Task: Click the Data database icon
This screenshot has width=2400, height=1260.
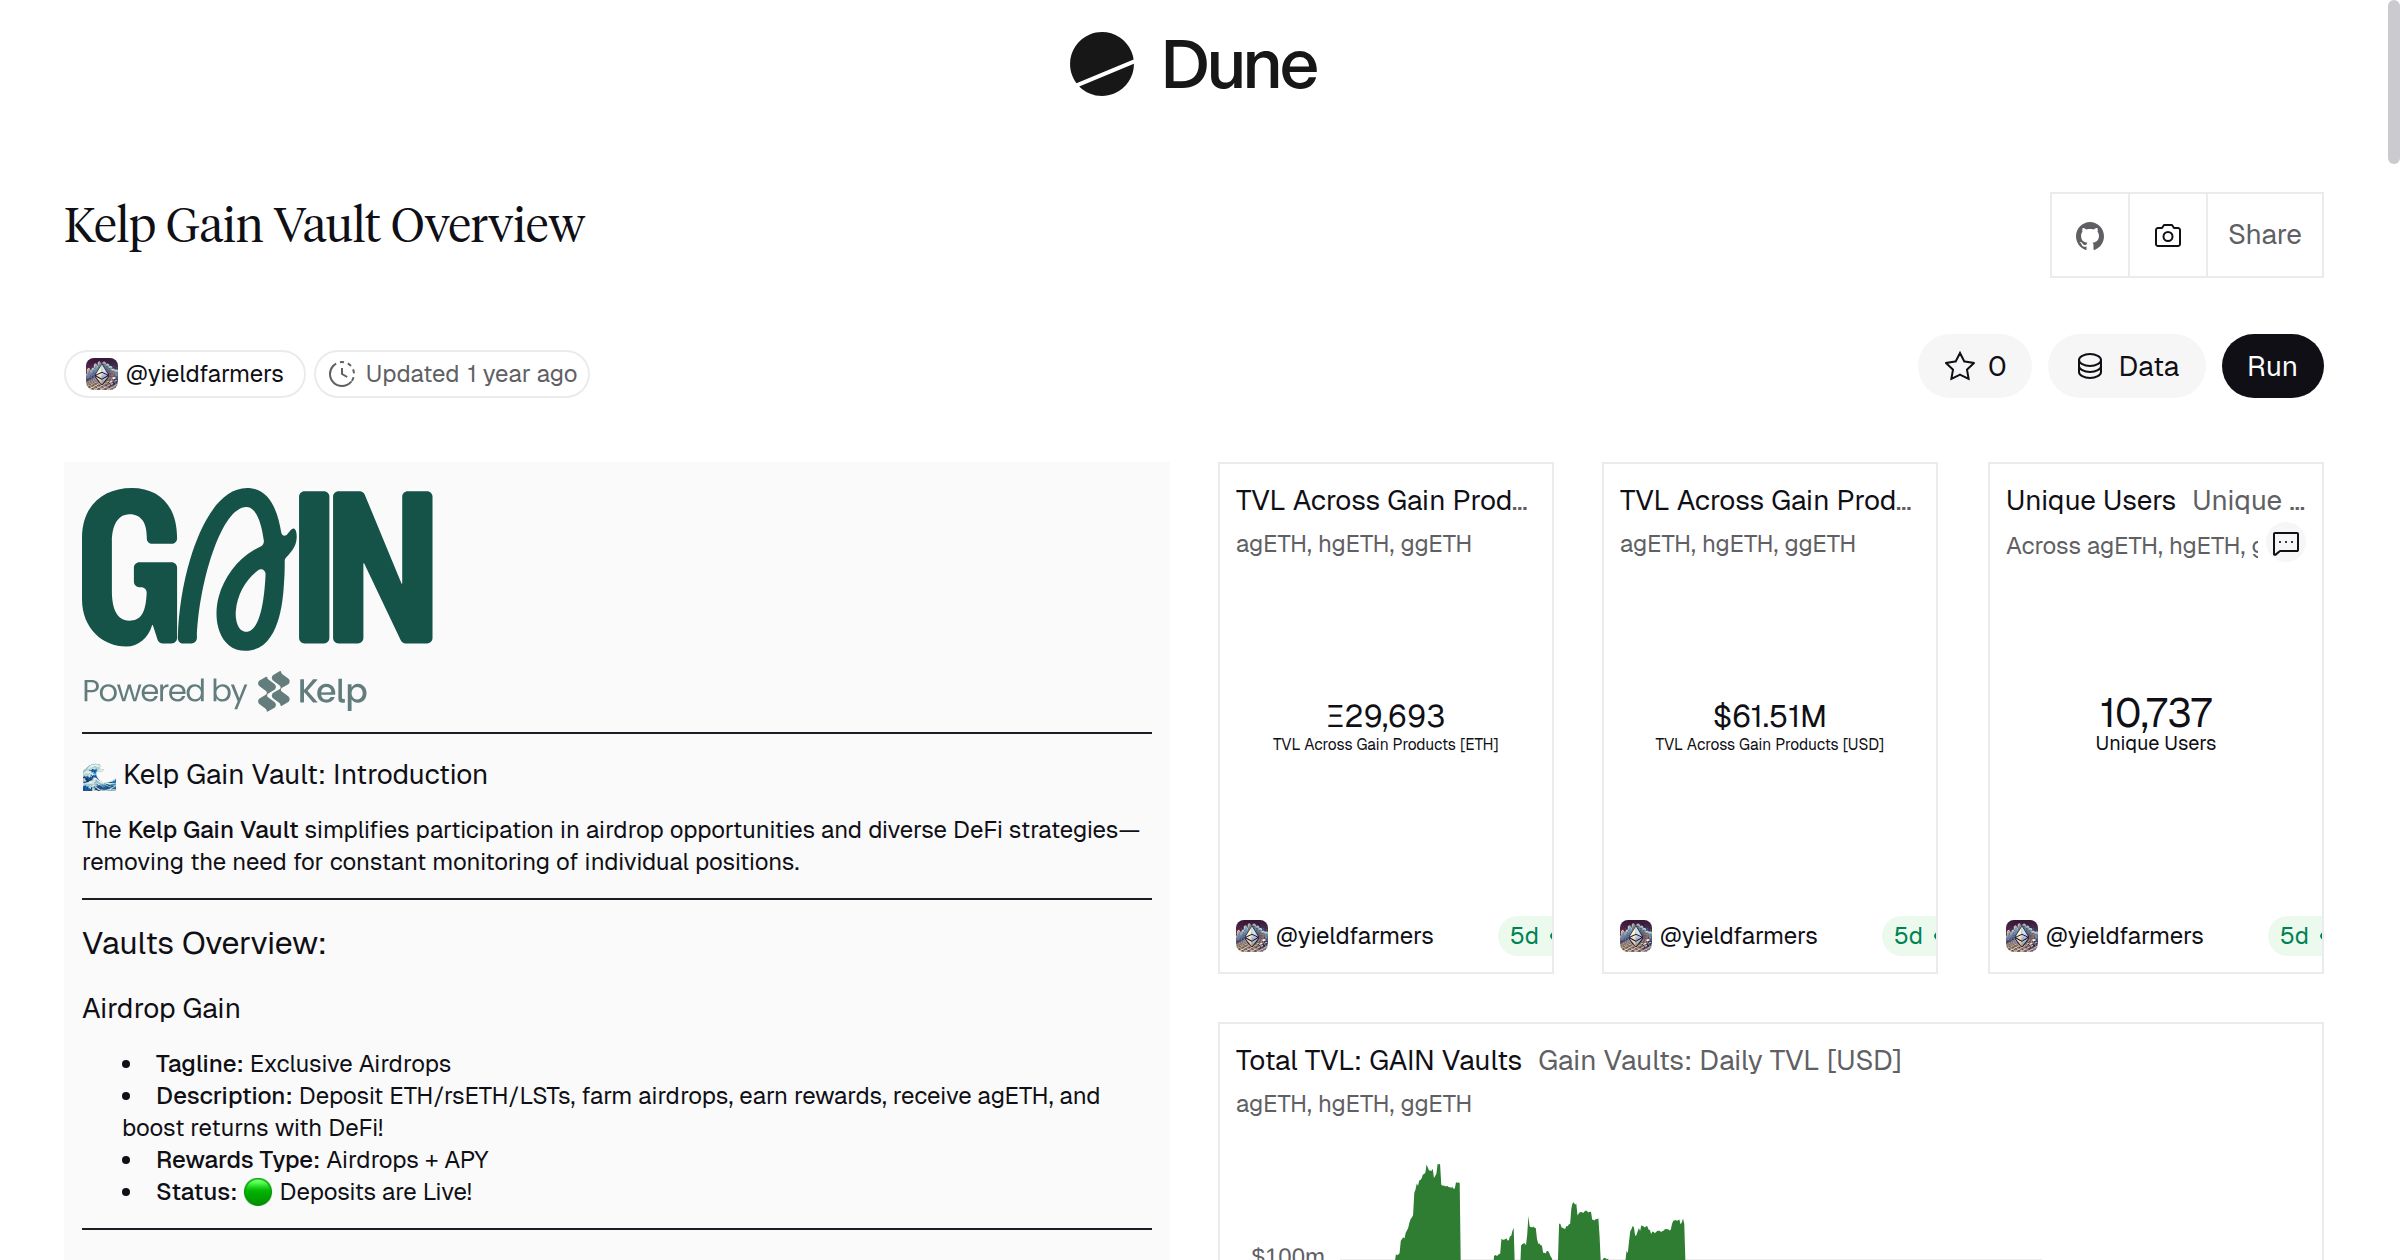Action: point(2091,366)
